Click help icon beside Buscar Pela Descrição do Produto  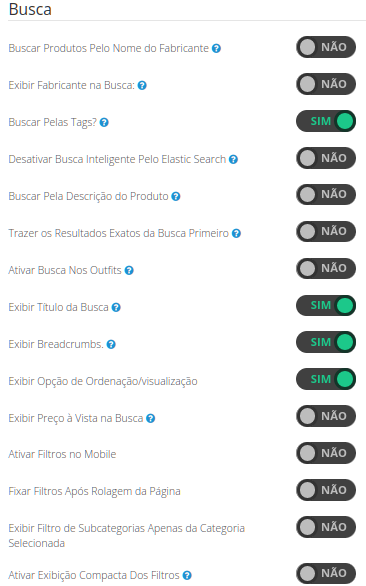click(x=176, y=196)
